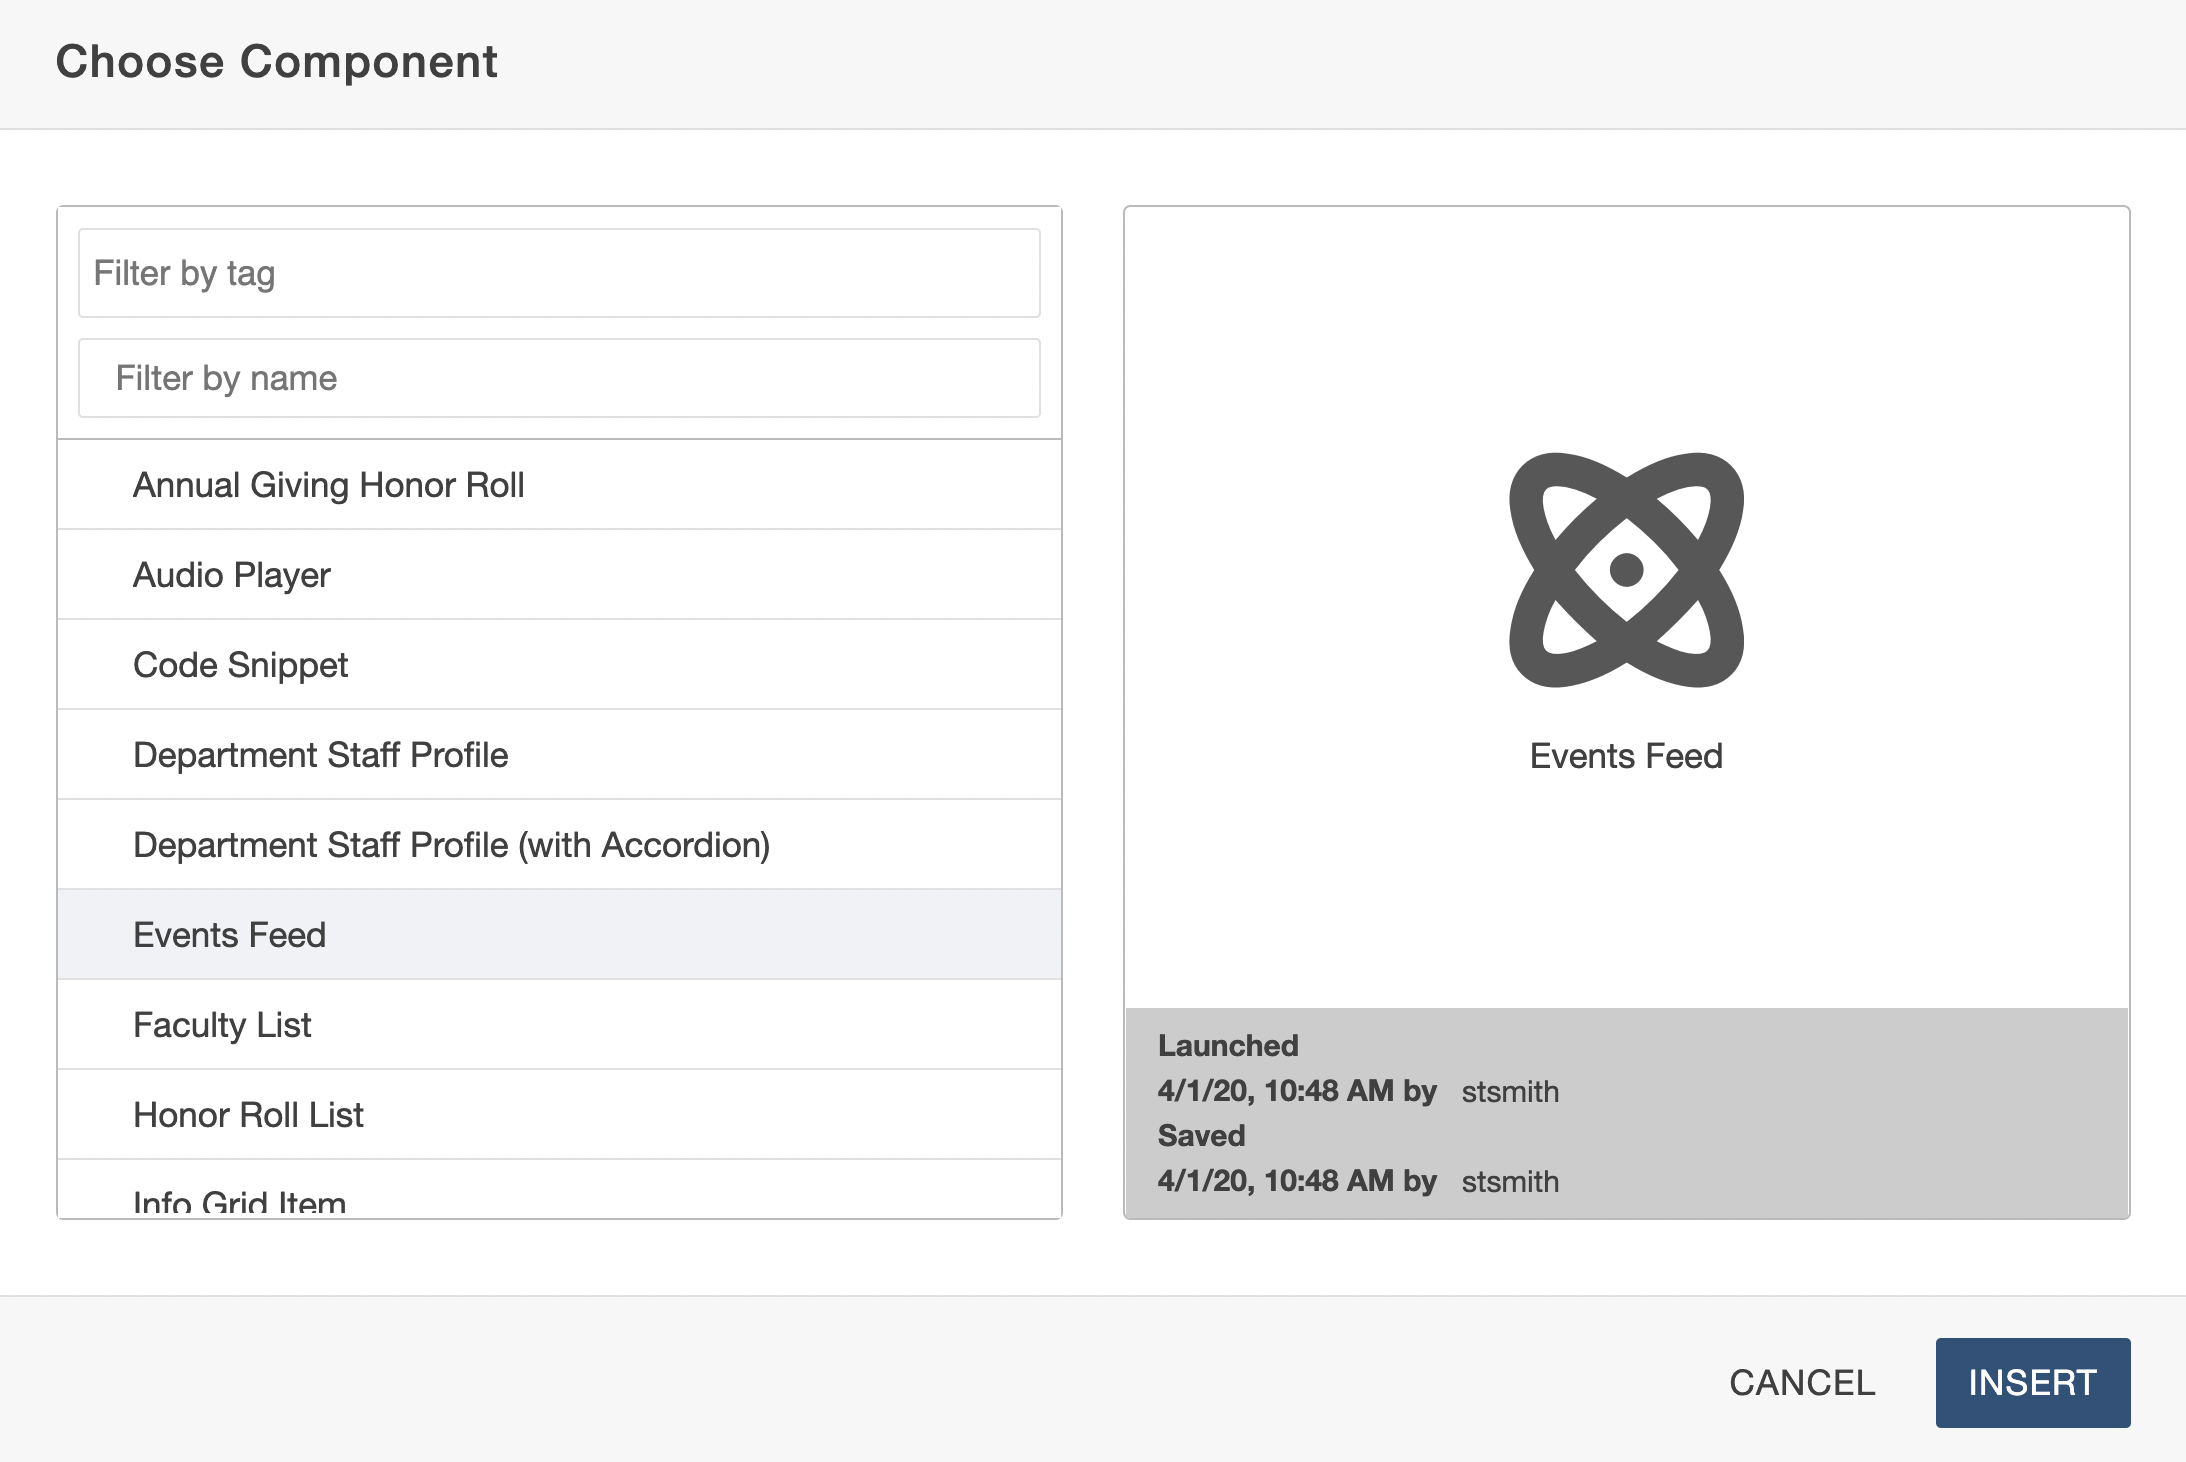Click the Choose Component dialog title

point(277,62)
